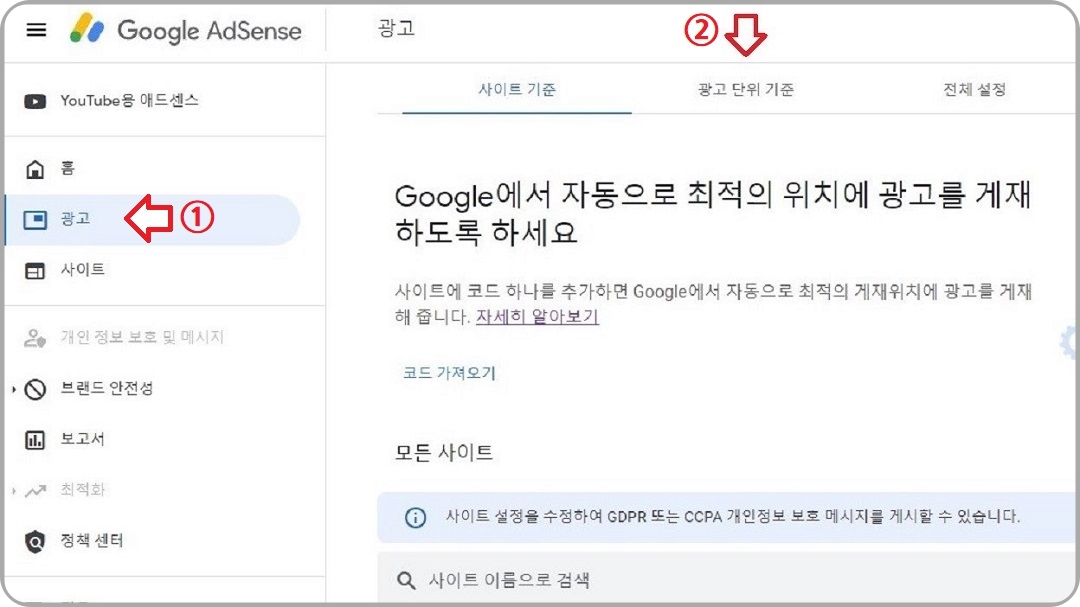Open the 전체 설정 tab

973,89
